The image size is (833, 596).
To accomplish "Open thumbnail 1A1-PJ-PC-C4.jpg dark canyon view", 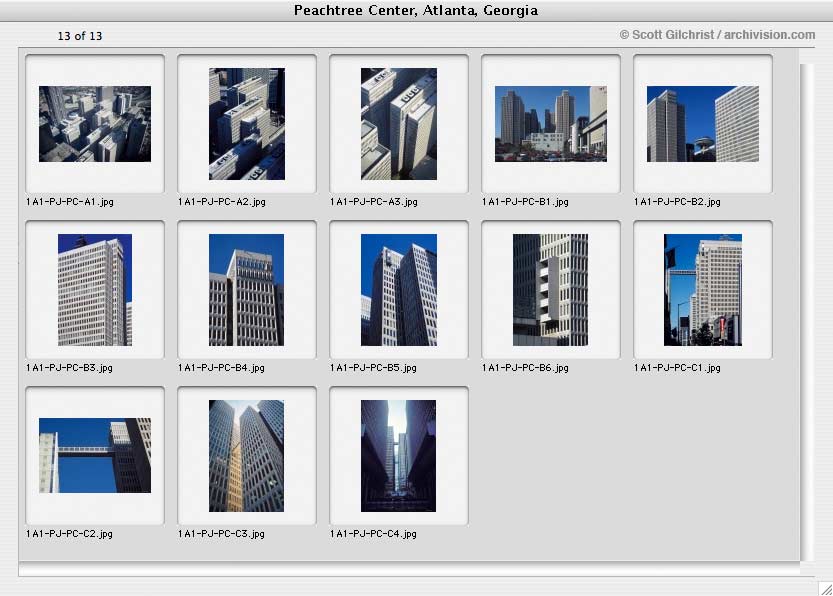I will pos(398,456).
